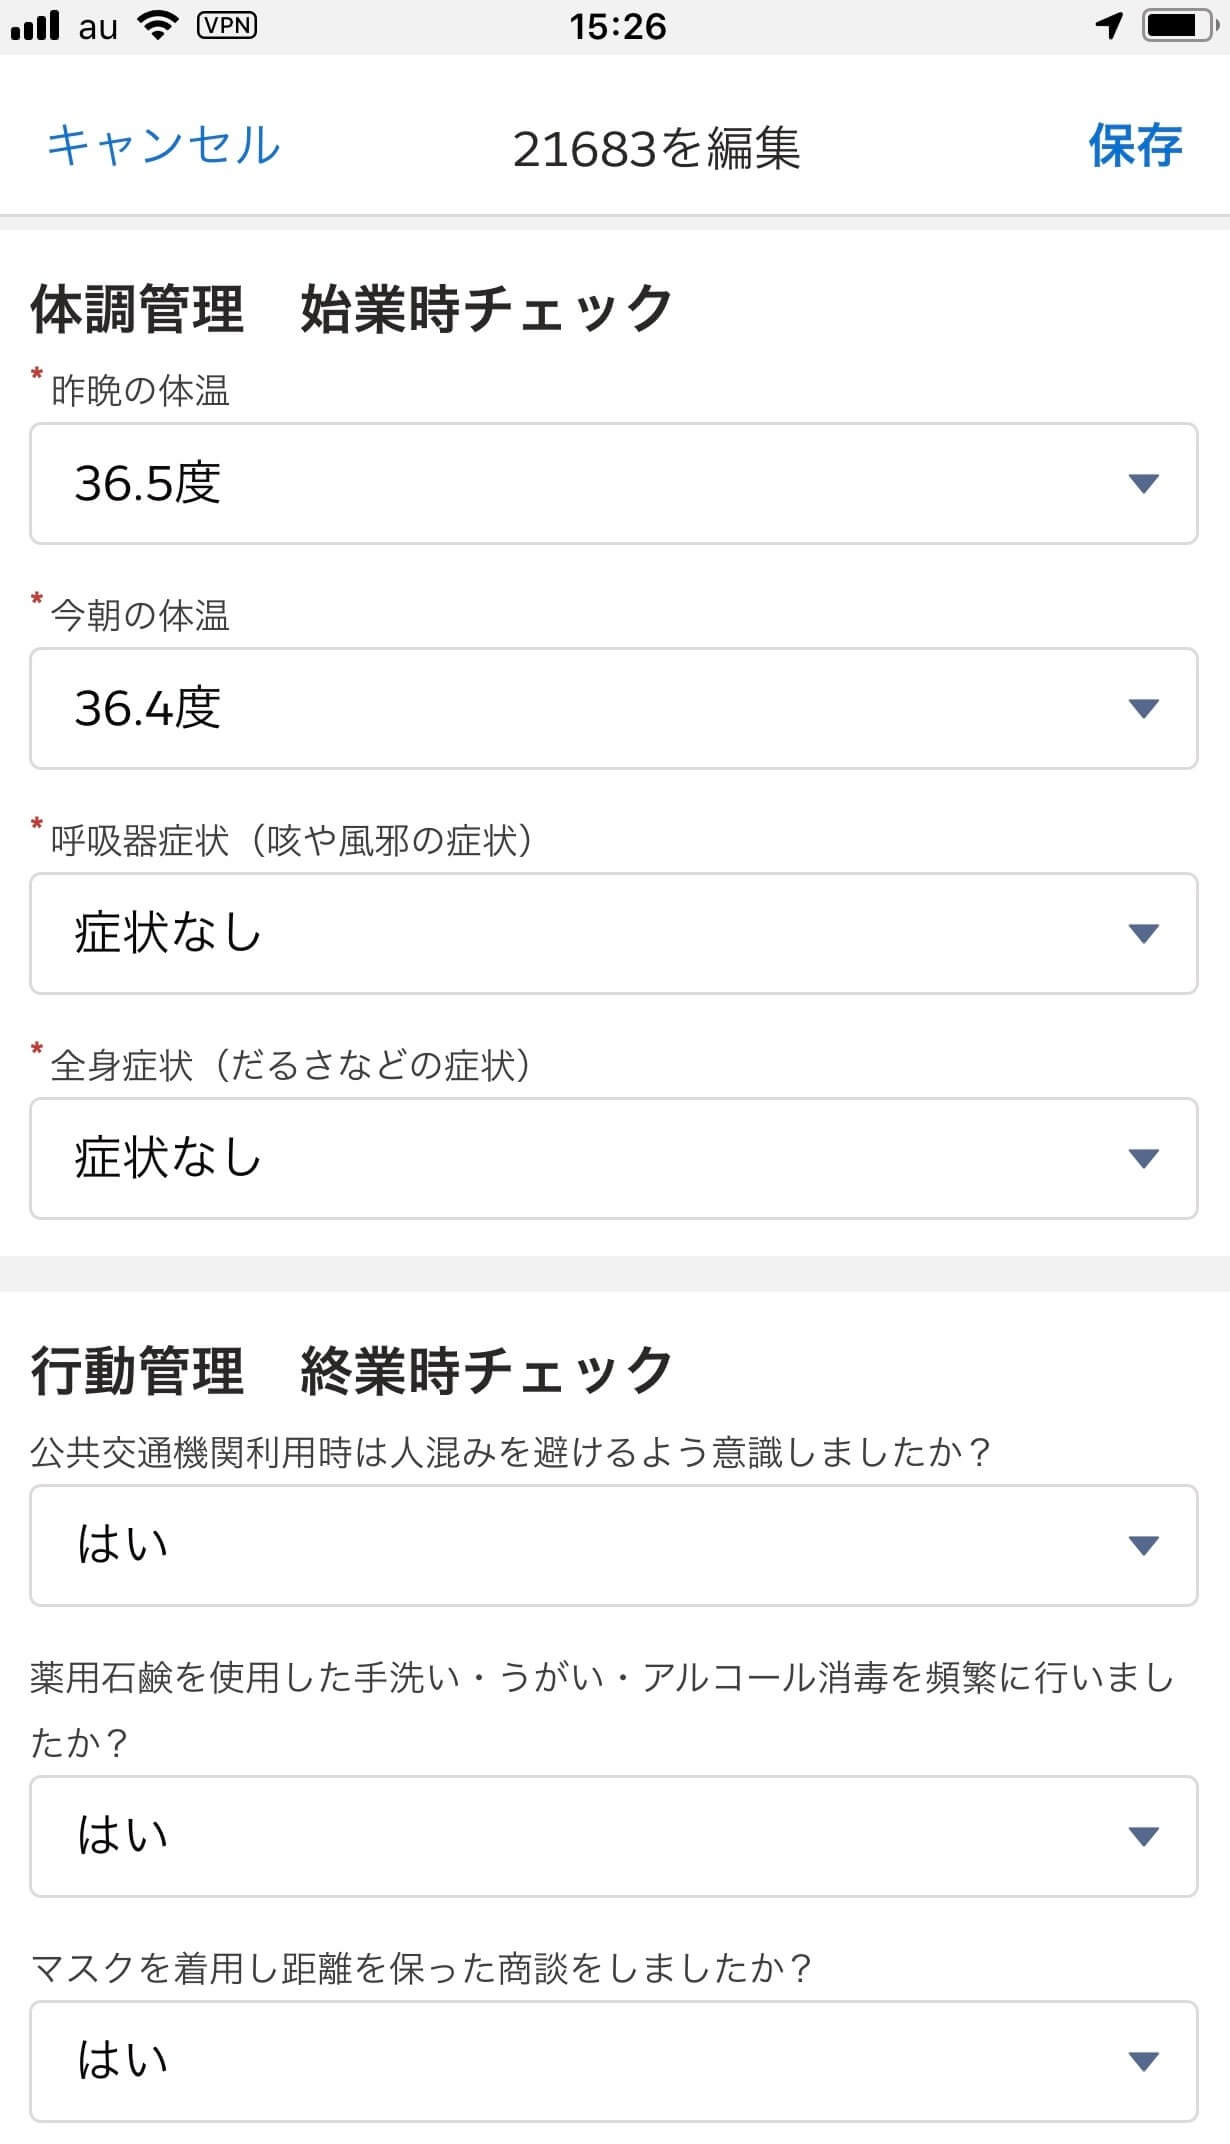Click the arrow icon in 呼吸器症状 field
The width and height of the screenshot is (1230, 2144).
[1143, 934]
